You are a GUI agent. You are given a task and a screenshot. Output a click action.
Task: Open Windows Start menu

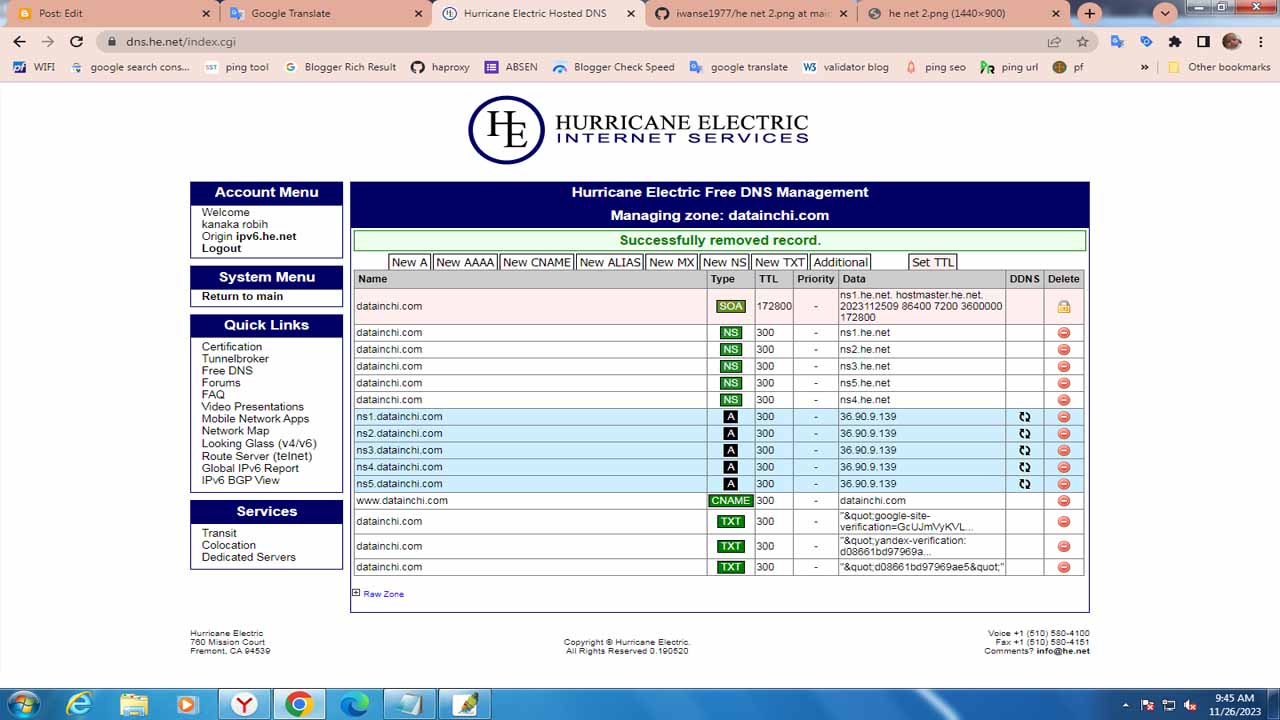point(23,704)
